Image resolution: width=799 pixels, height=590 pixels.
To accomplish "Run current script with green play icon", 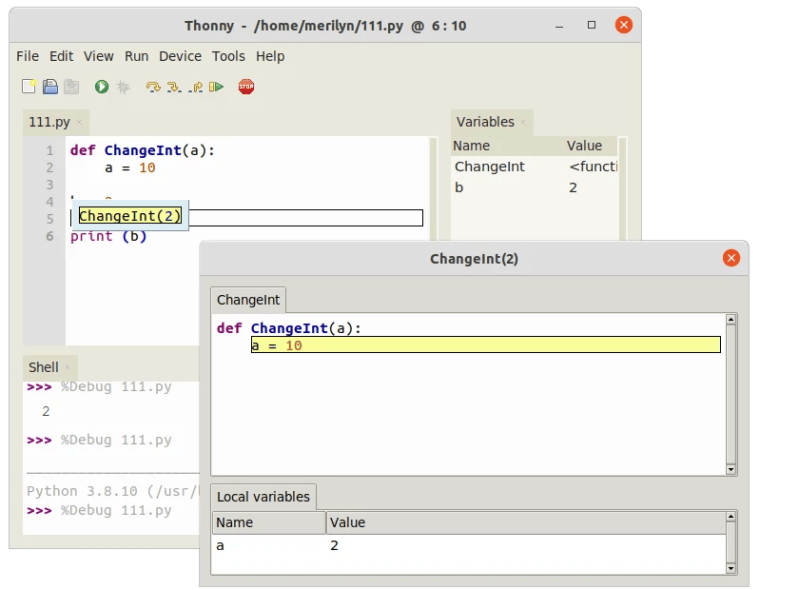I will pos(101,87).
